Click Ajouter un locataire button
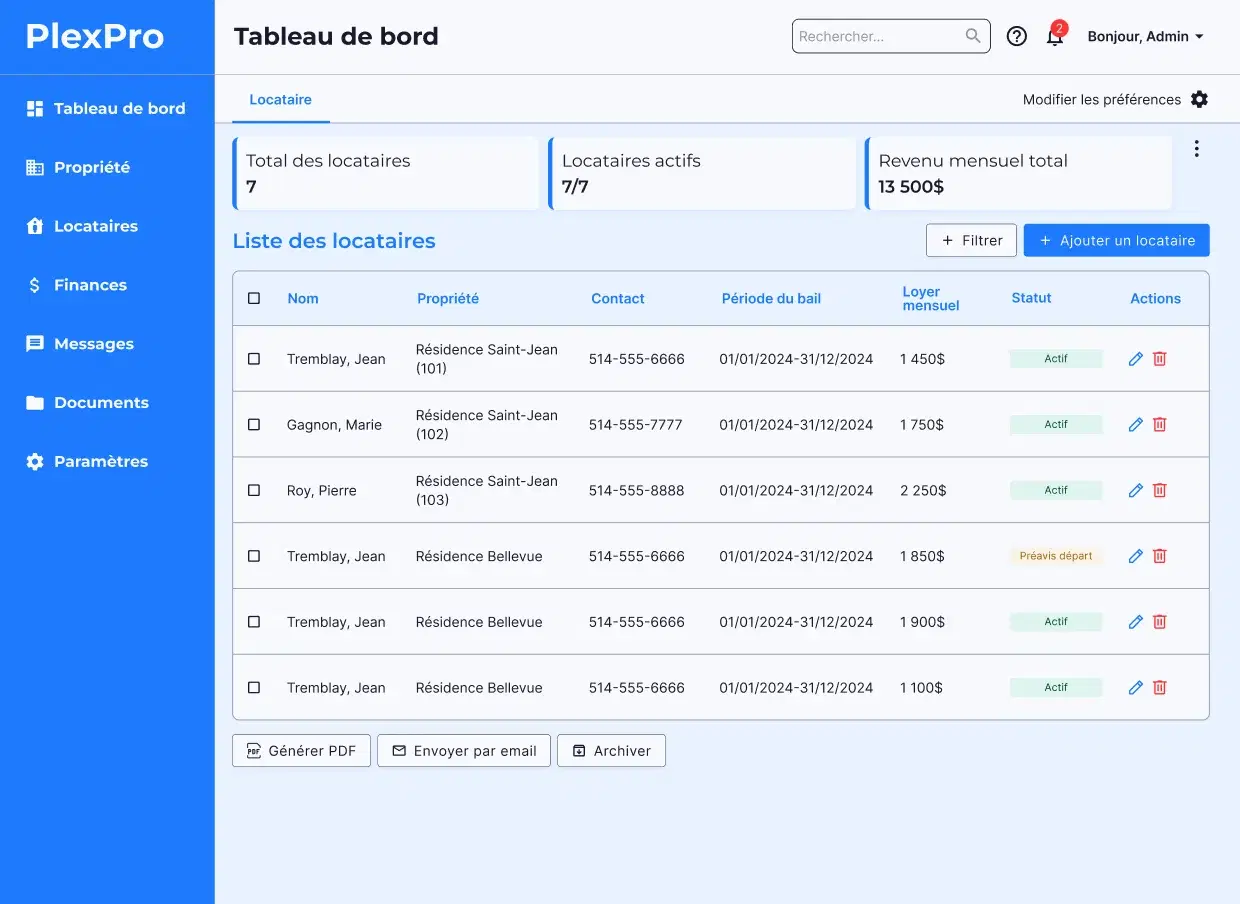The width and height of the screenshot is (1240, 904). click(1116, 241)
